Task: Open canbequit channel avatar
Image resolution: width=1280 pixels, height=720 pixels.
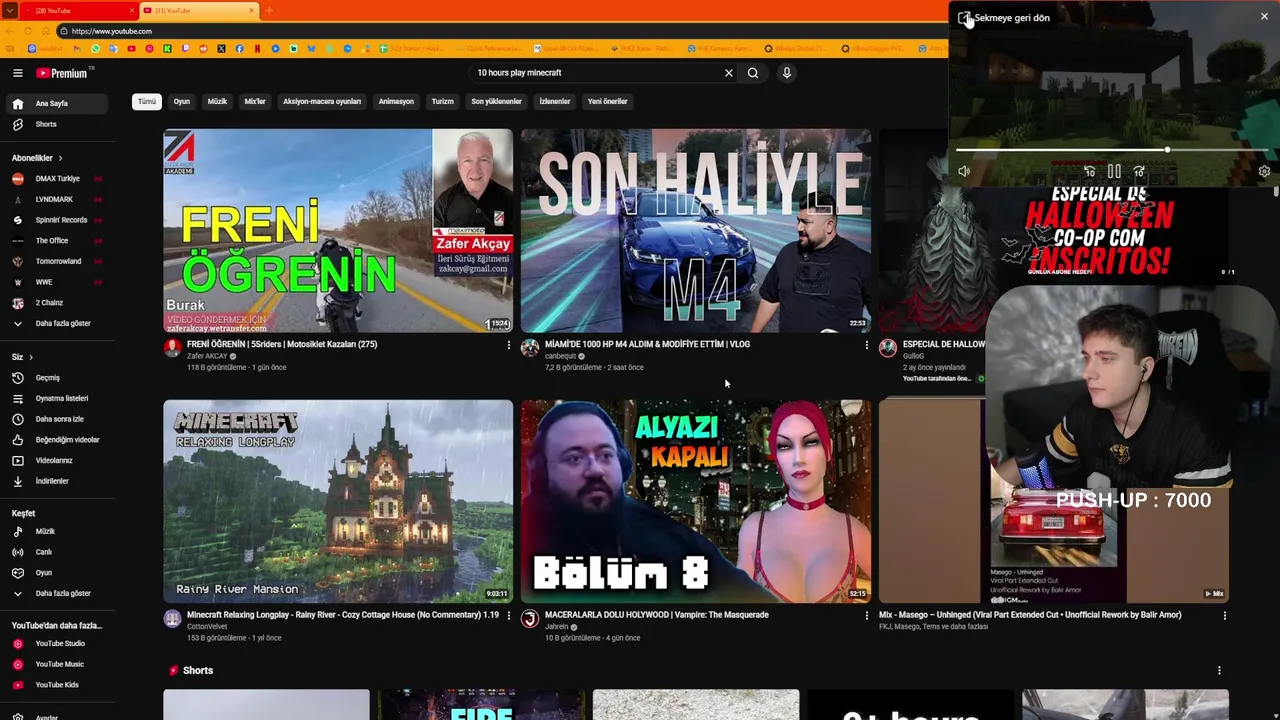Action: pos(530,348)
